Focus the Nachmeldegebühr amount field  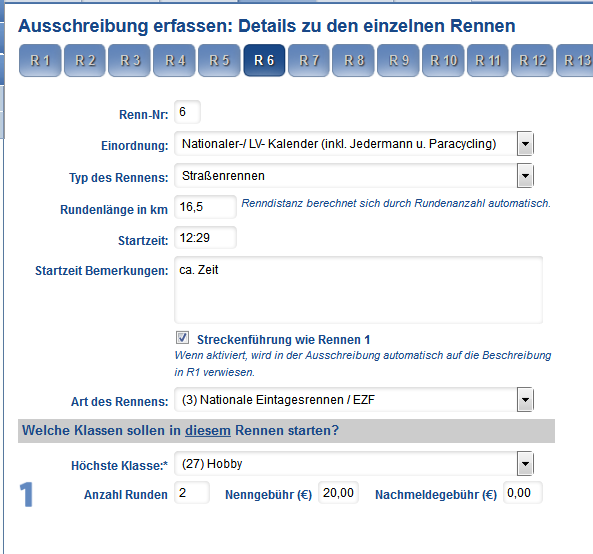pyautogui.click(x=522, y=493)
